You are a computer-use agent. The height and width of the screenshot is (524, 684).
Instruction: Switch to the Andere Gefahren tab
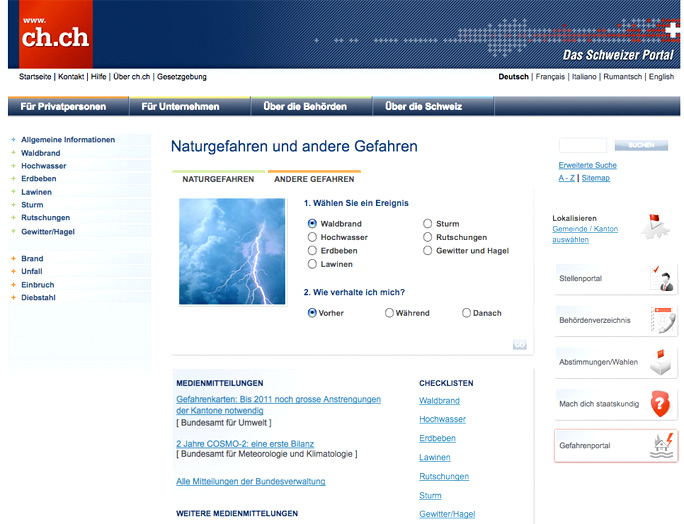pos(314,179)
